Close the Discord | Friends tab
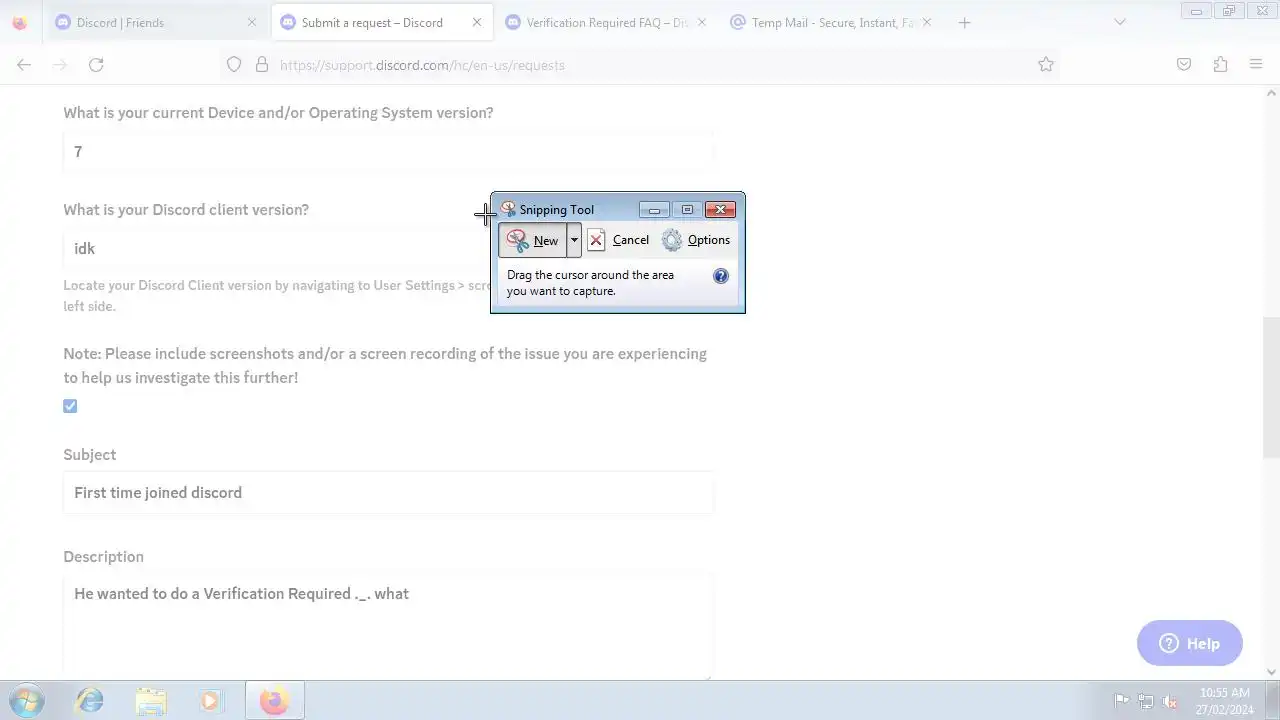This screenshot has height=720, width=1280. (x=252, y=22)
